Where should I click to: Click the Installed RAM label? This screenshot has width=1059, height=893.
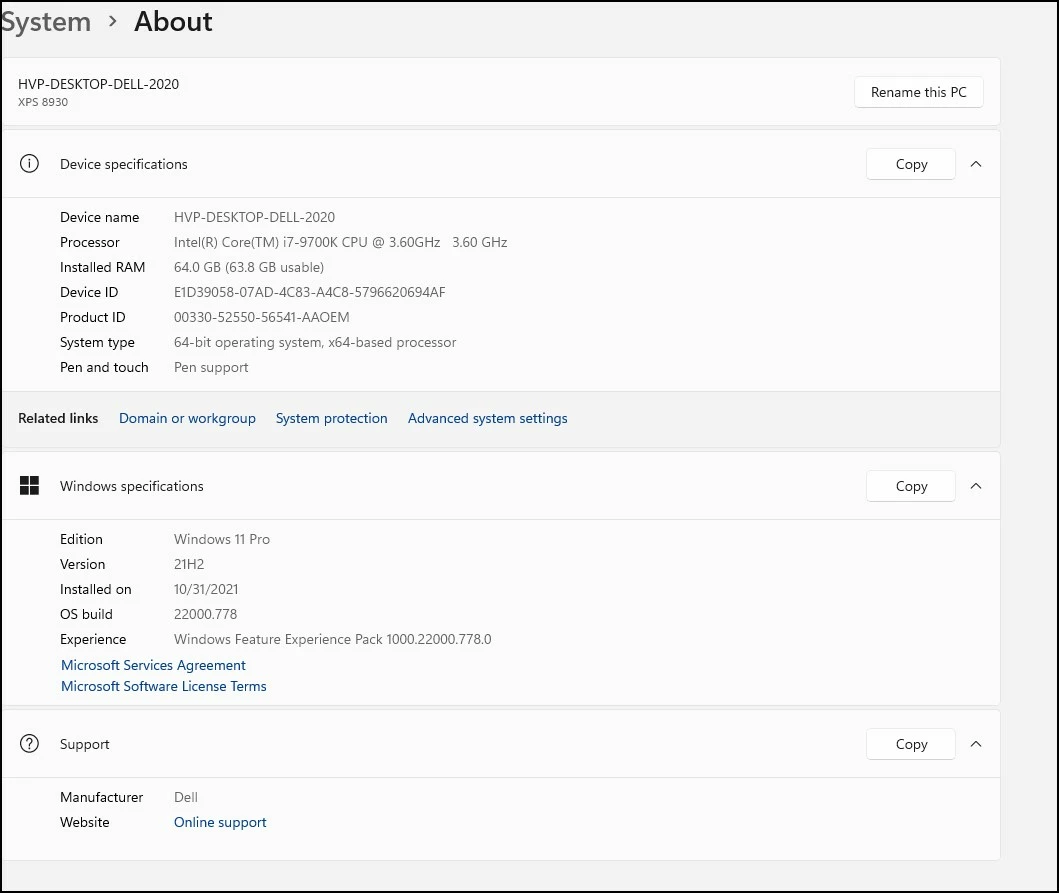102,267
